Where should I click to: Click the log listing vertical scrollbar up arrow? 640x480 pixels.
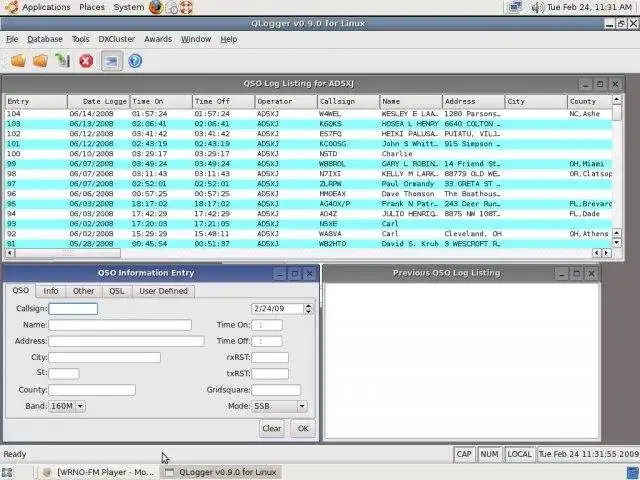point(617,100)
